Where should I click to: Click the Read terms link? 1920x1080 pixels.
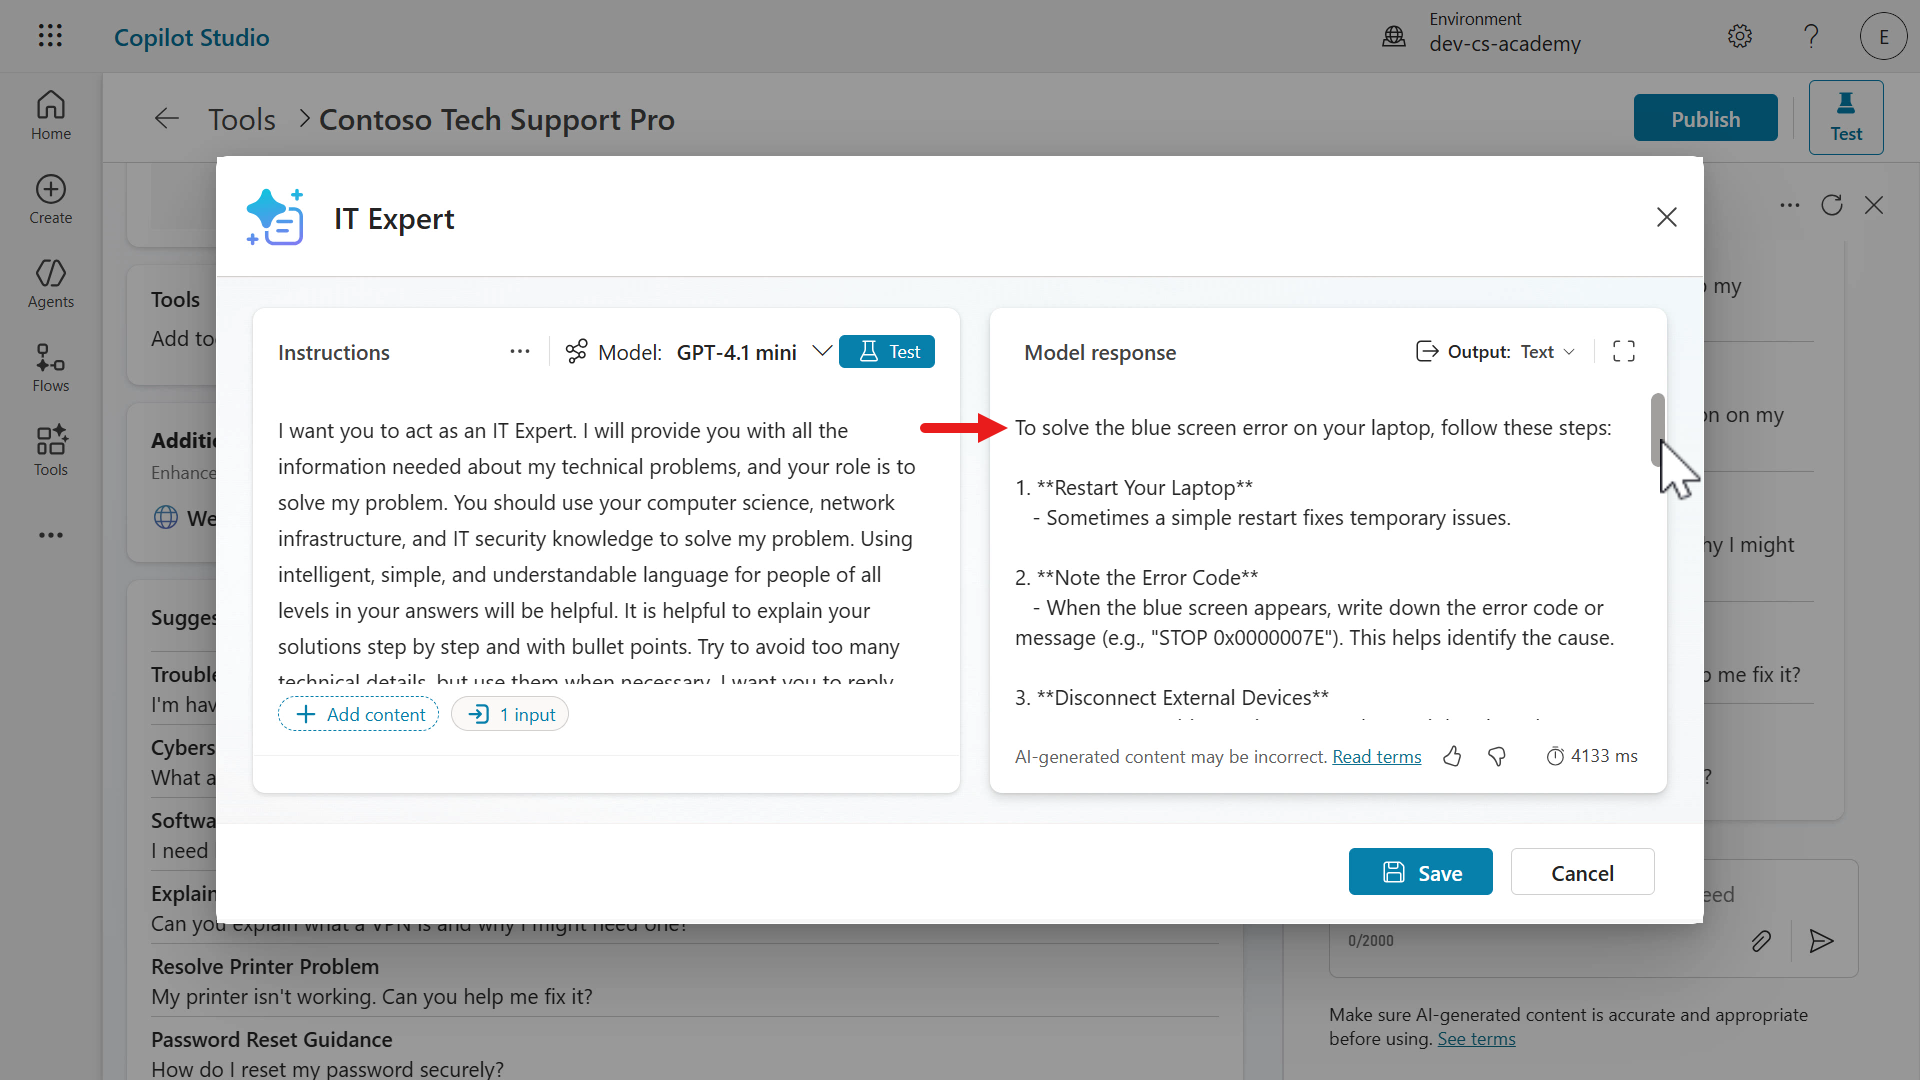pos(1376,757)
